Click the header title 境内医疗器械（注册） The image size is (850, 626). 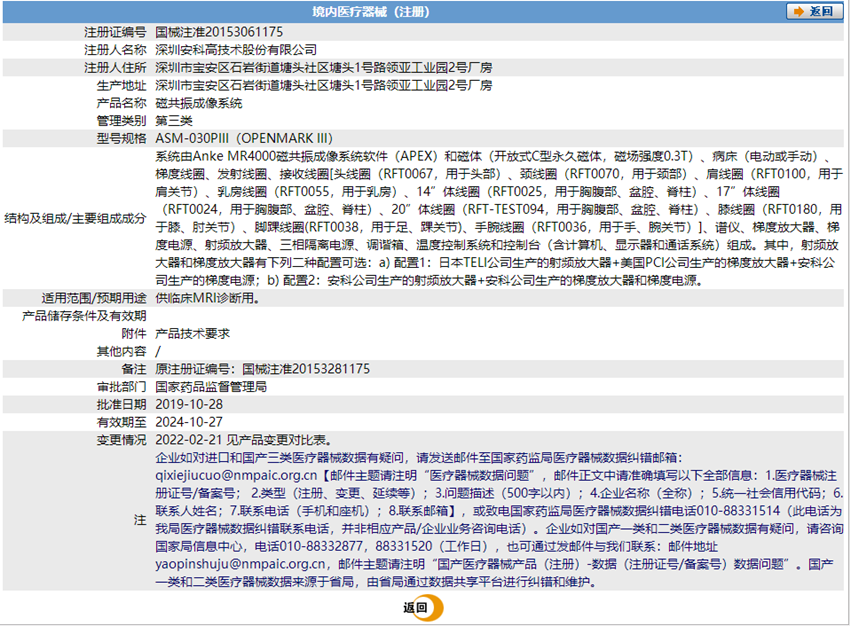tap(371, 11)
